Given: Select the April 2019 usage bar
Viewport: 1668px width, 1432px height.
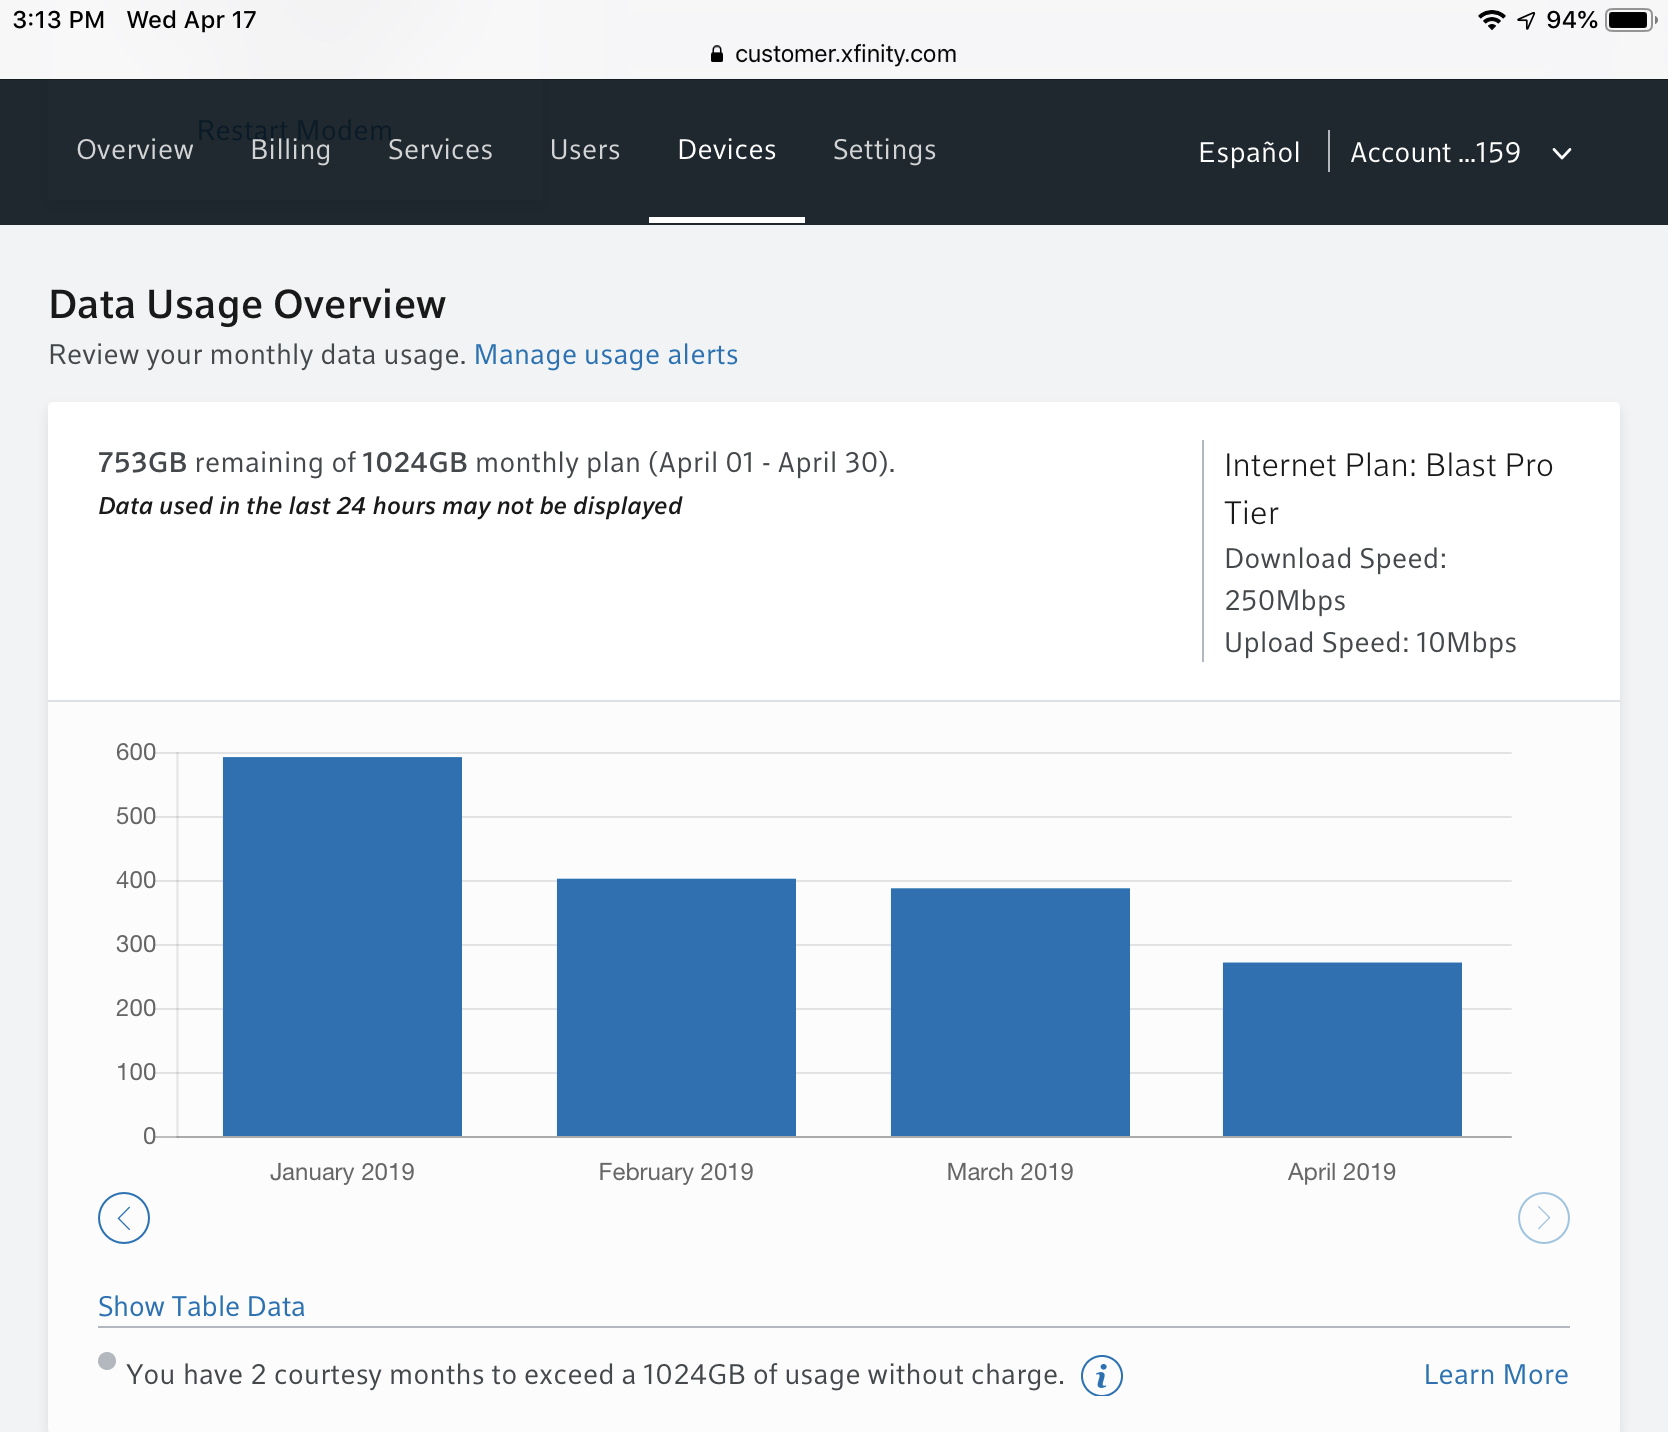Looking at the screenshot, I should click(x=1342, y=1049).
